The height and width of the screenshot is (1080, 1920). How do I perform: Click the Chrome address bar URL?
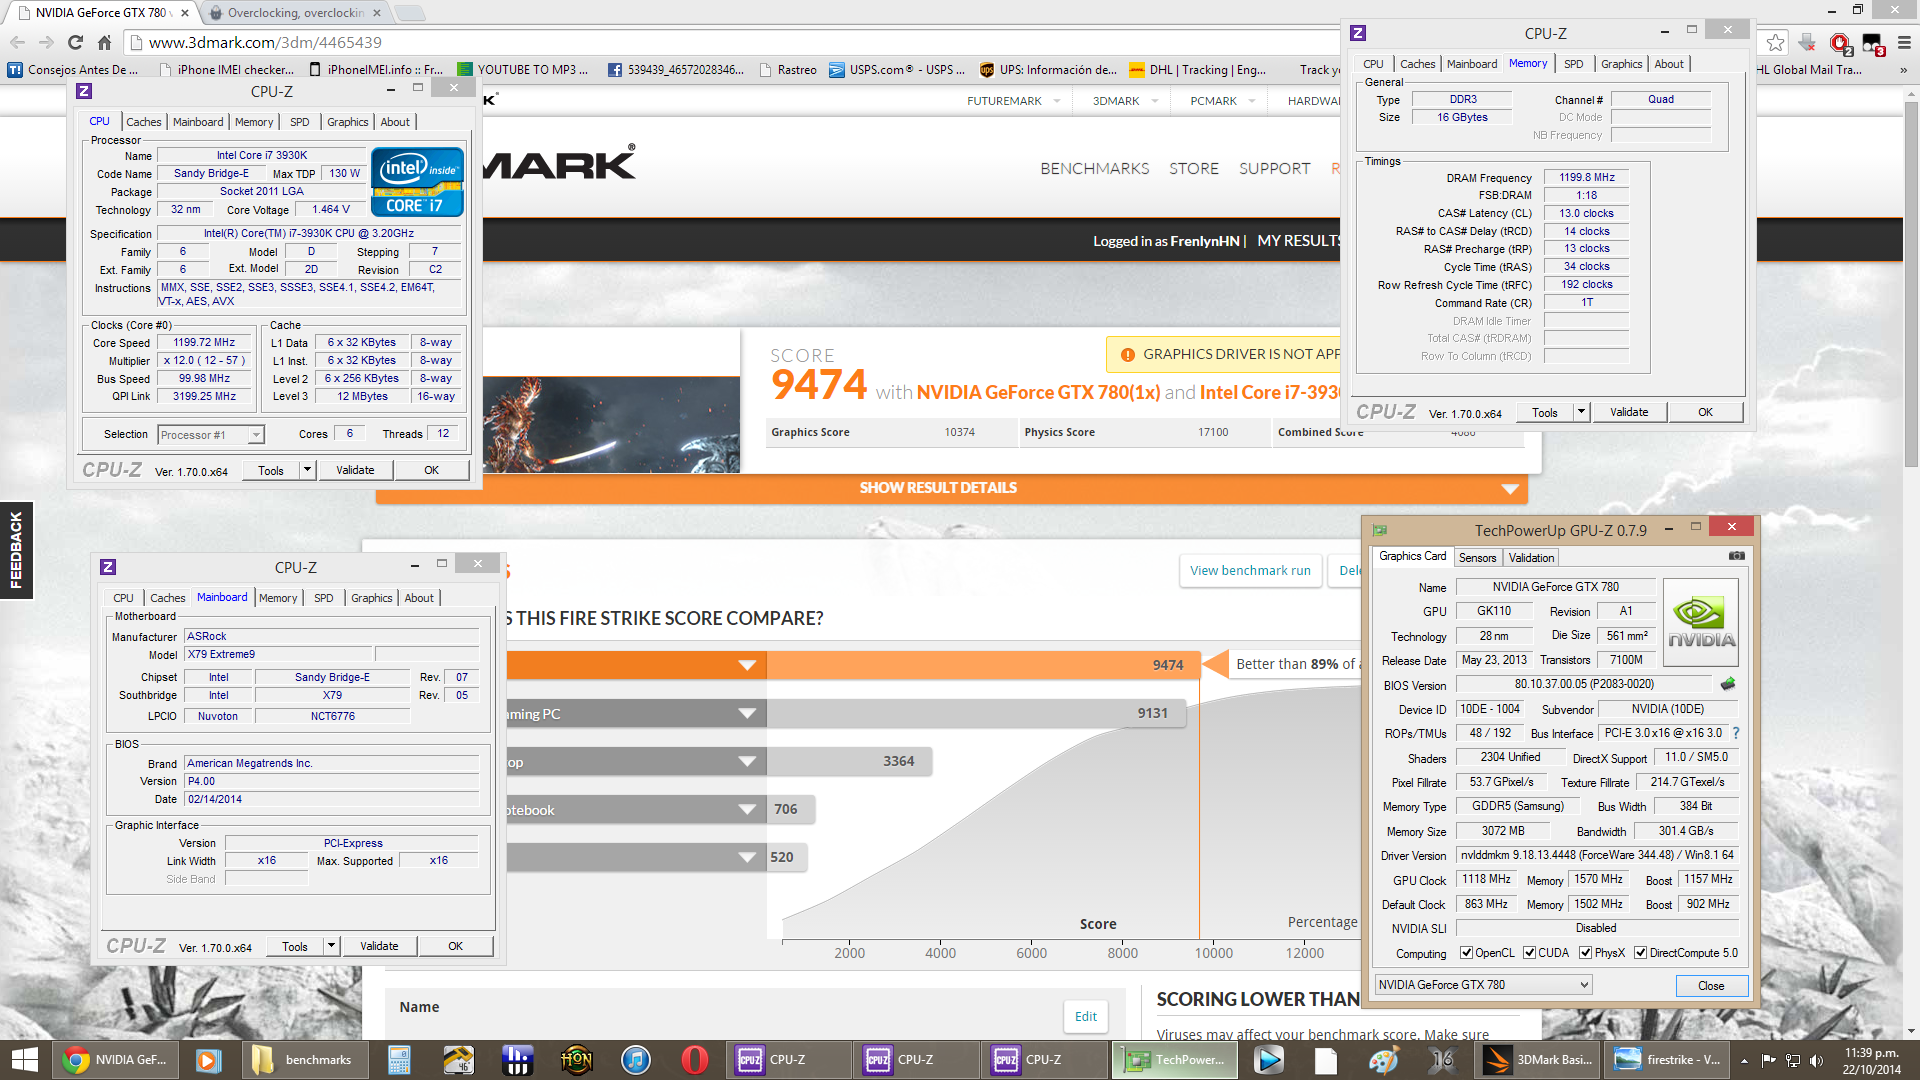265,42
